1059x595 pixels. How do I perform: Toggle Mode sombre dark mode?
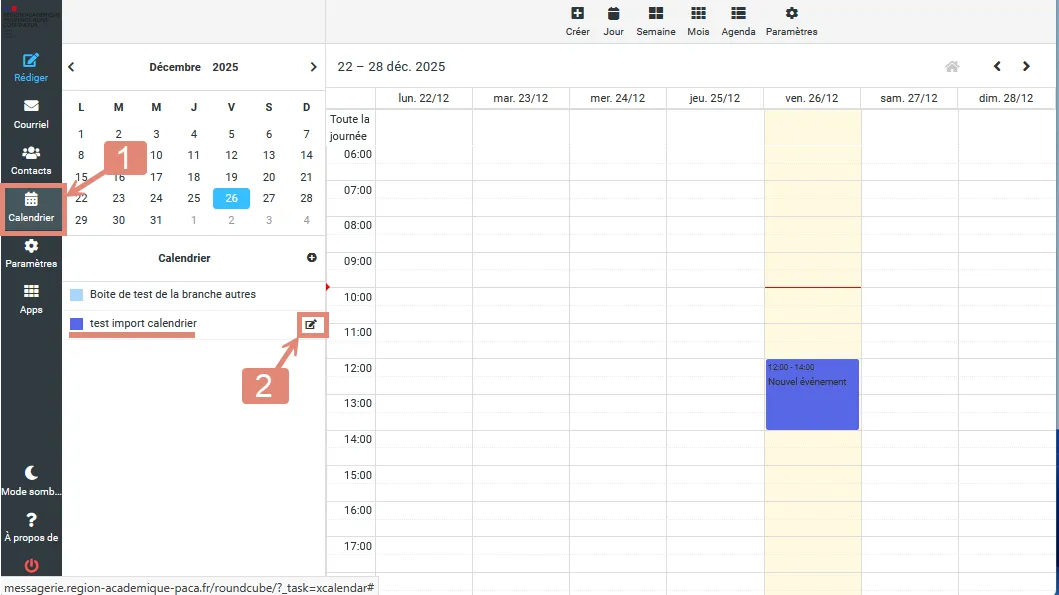31,481
